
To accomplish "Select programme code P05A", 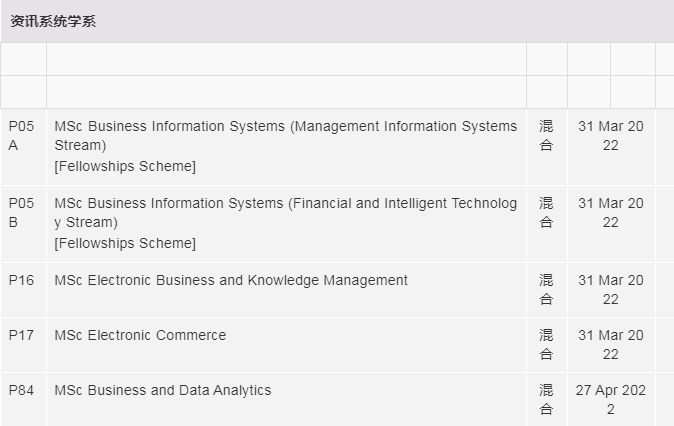I will click(x=21, y=135).
